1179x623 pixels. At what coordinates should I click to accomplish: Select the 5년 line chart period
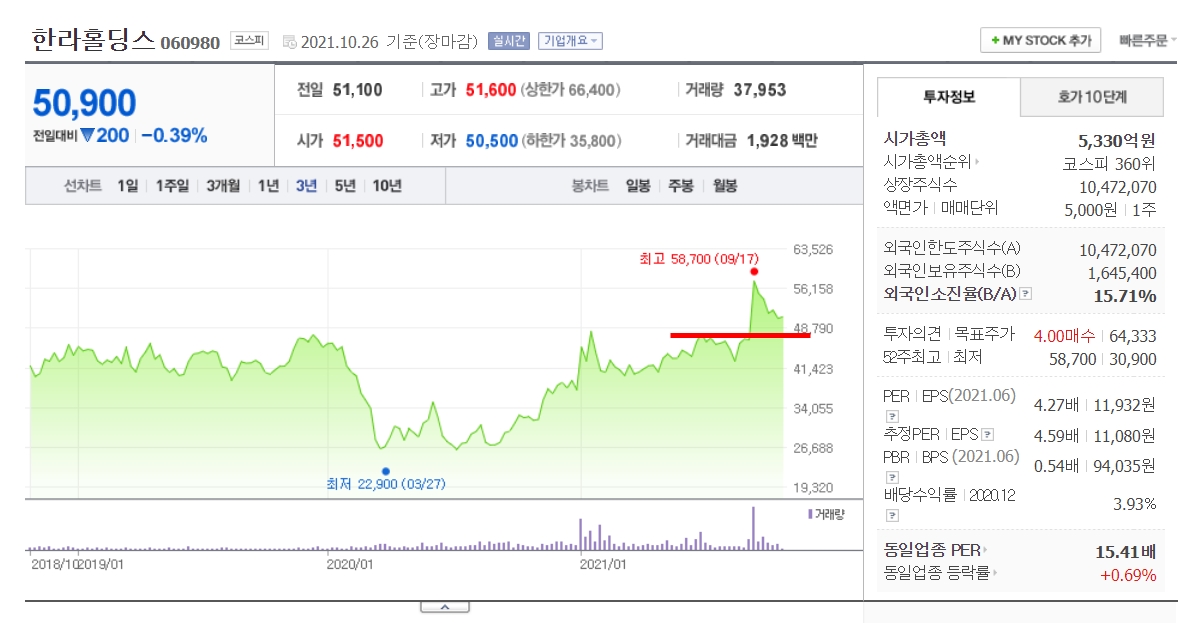click(345, 186)
